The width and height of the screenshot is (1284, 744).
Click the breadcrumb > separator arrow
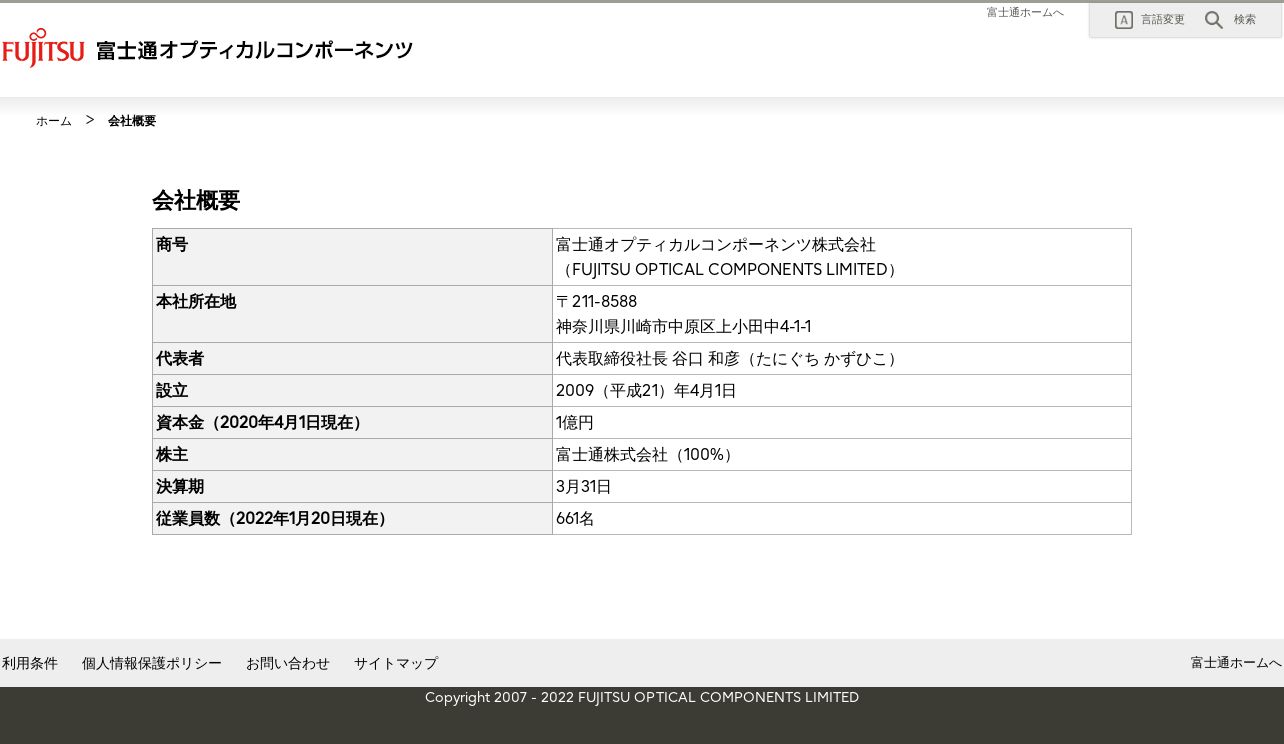(x=90, y=120)
